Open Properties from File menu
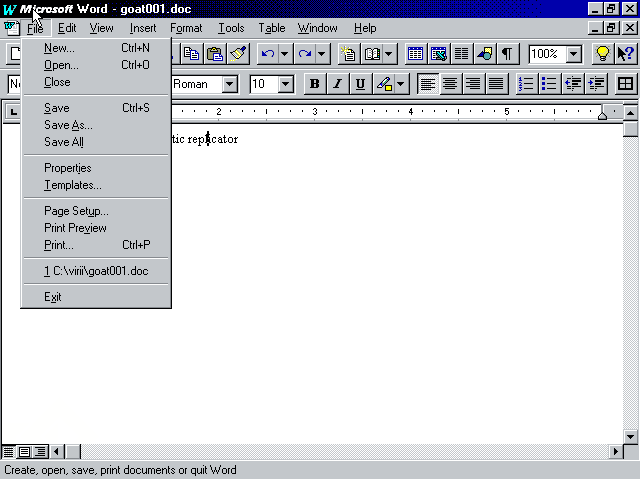This screenshot has height=480, width=640. tap(96, 168)
